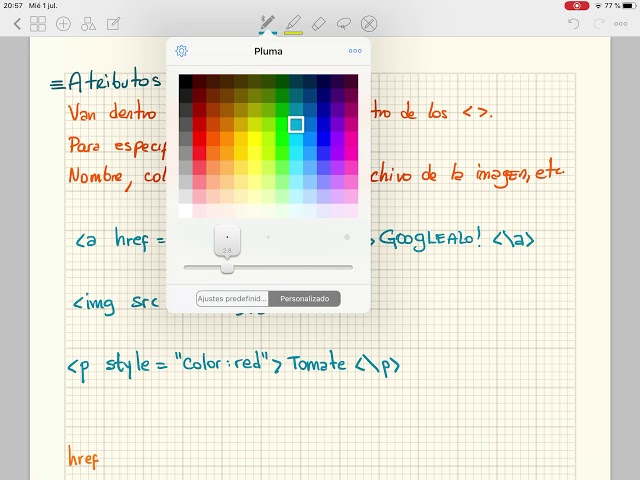Select the lasso selection tool

(344, 24)
